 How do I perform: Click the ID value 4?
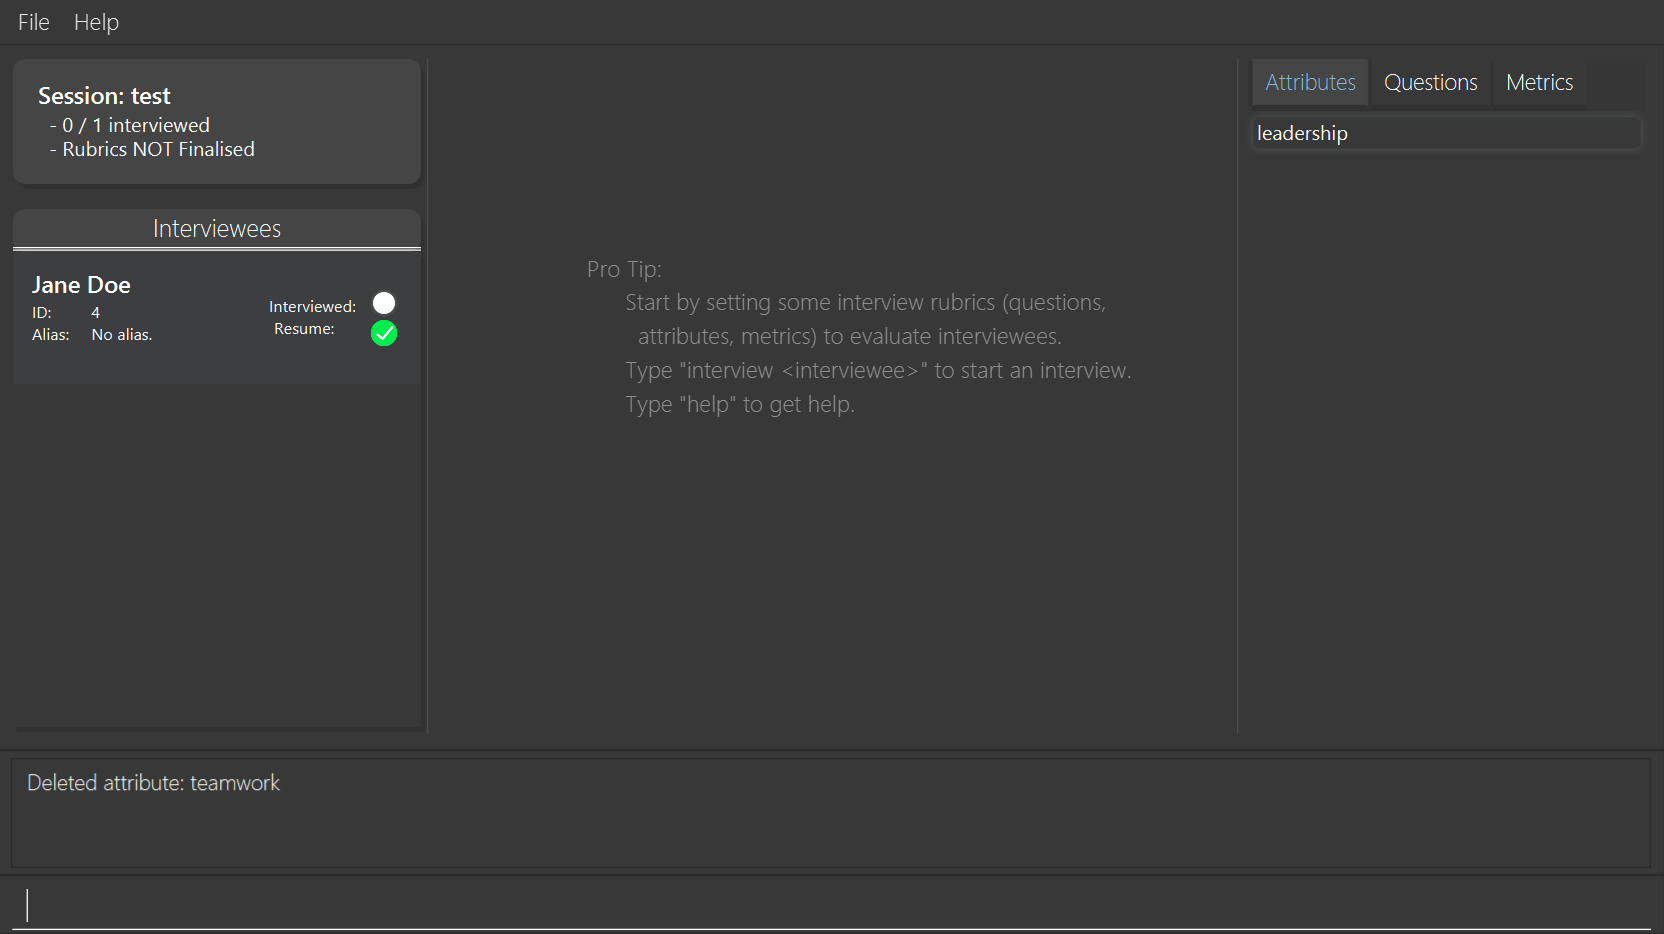point(95,313)
